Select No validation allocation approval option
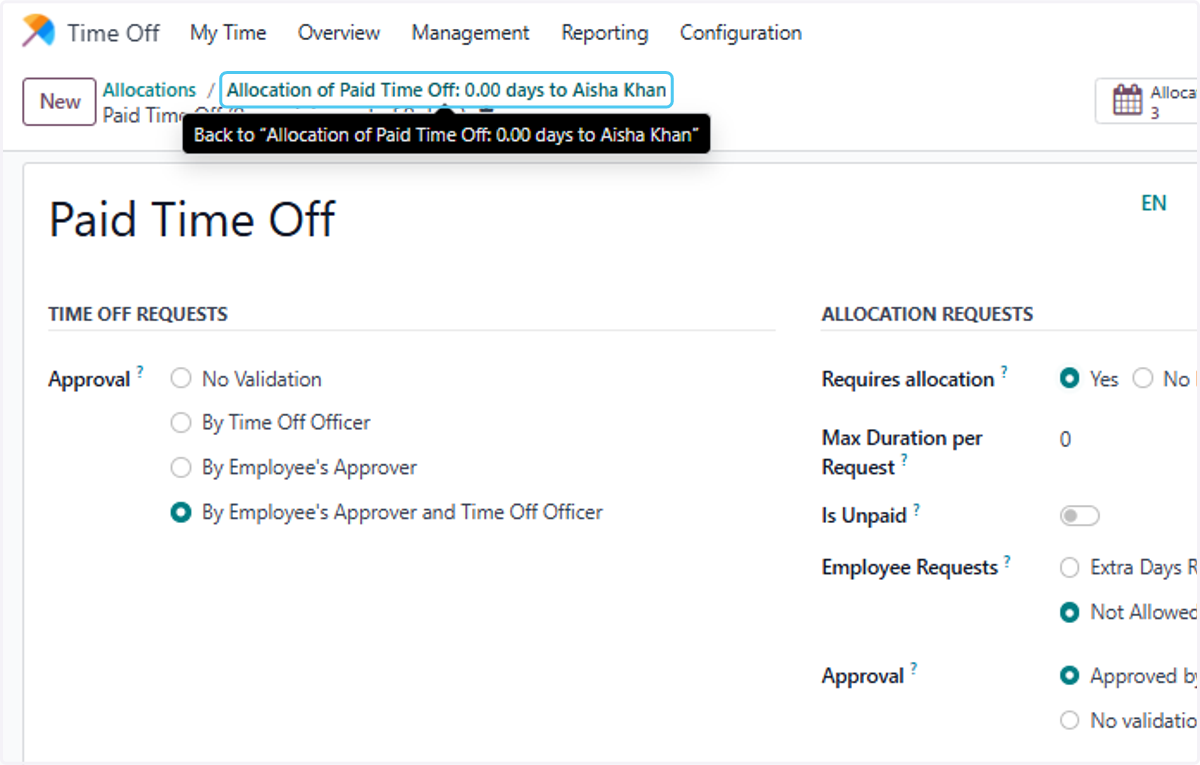This screenshot has height=765, width=1200. pos(1070,720)
